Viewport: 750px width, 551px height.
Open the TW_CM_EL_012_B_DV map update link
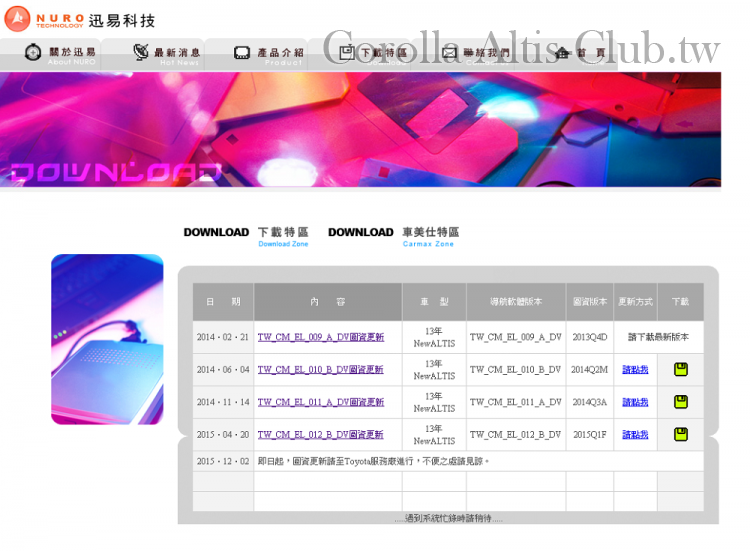tap(320, 435)
